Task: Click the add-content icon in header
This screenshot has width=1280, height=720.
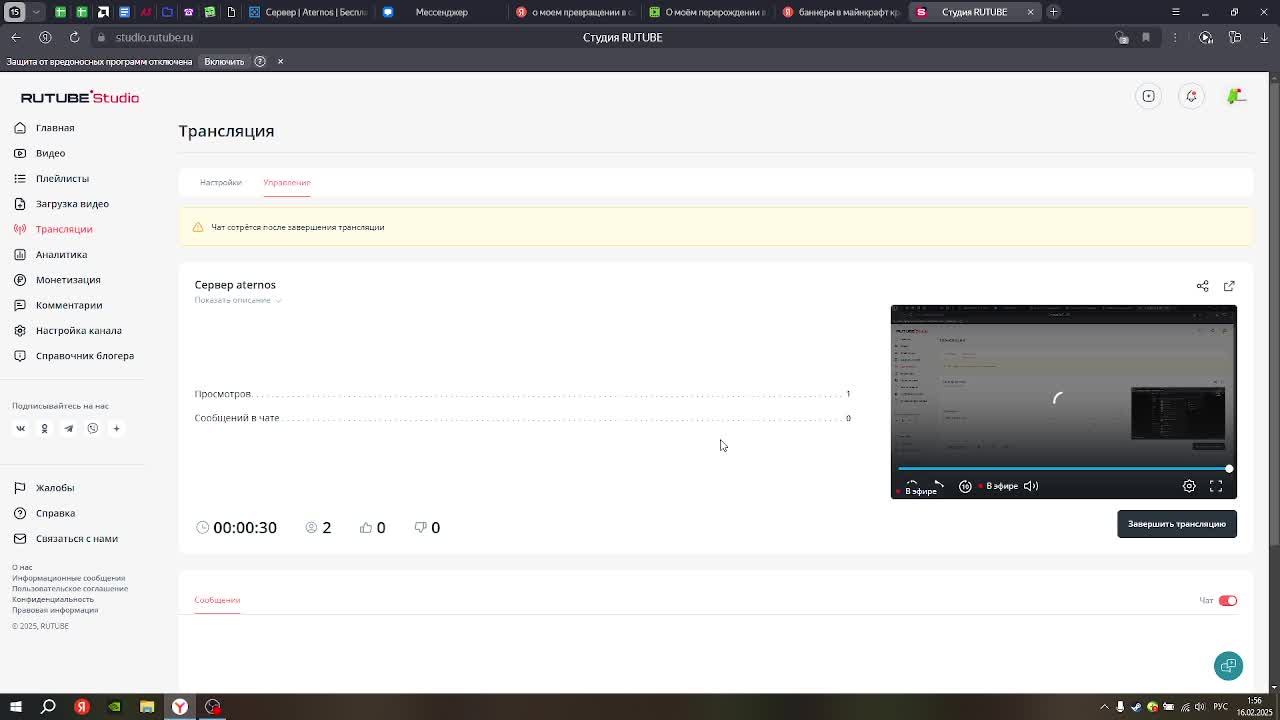Action: coord(1148,96)
